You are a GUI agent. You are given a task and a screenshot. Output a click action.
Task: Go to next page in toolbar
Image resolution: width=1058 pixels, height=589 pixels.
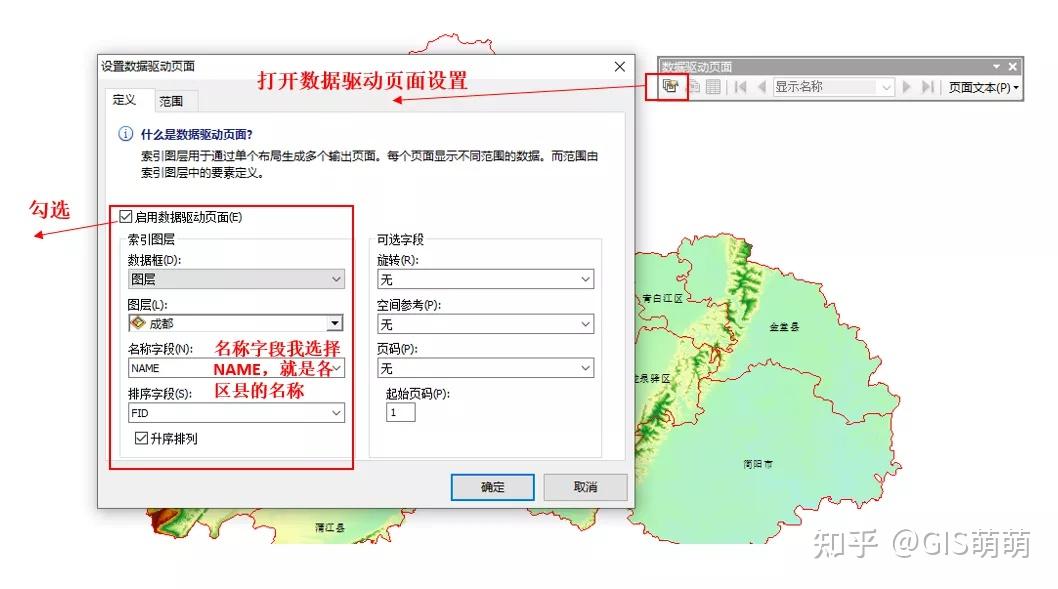[x=906, y=86]
